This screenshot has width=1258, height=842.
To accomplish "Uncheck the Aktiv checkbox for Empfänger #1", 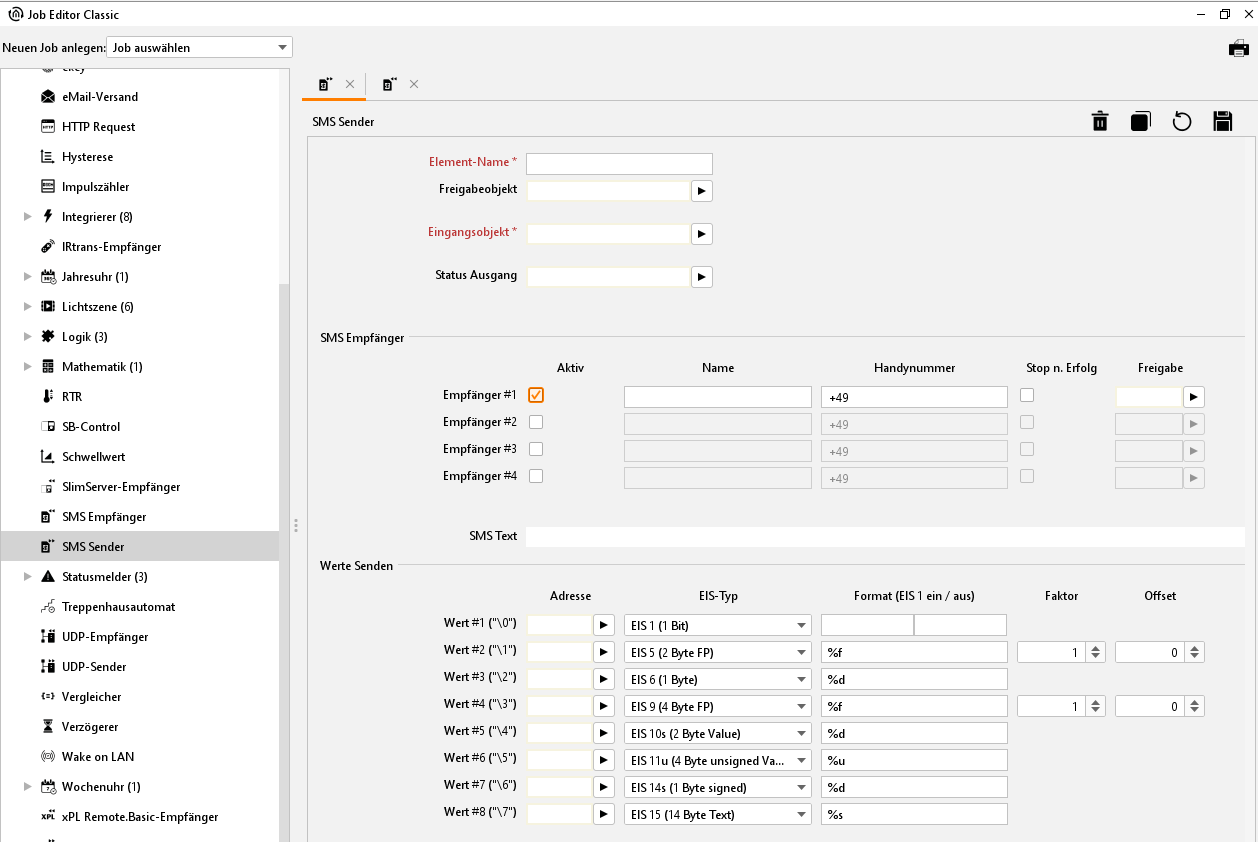I will pyautogui.click(x=536, y=395).
